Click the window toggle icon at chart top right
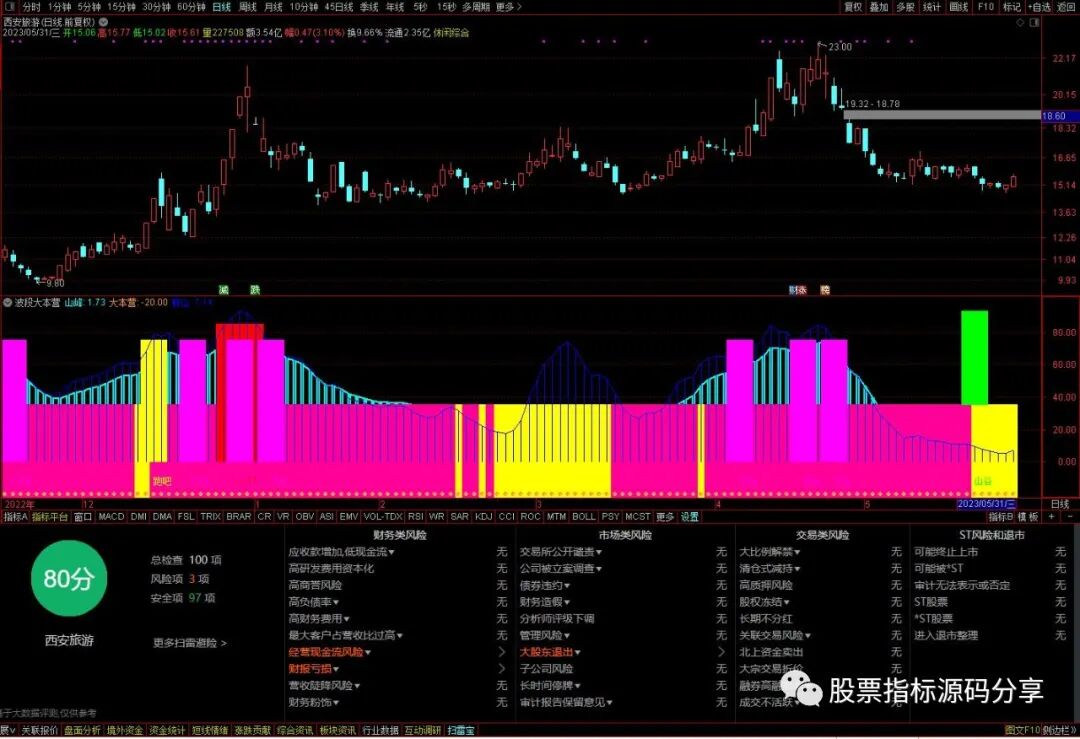1080x739 pixels. [x=1035, y=22]
